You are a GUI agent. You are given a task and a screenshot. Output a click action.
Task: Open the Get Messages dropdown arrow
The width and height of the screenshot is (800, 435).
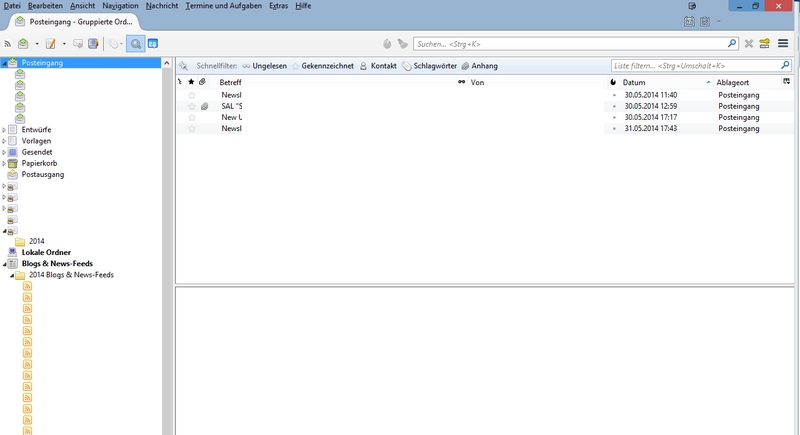pyautogui.click(x=37, y=44)
